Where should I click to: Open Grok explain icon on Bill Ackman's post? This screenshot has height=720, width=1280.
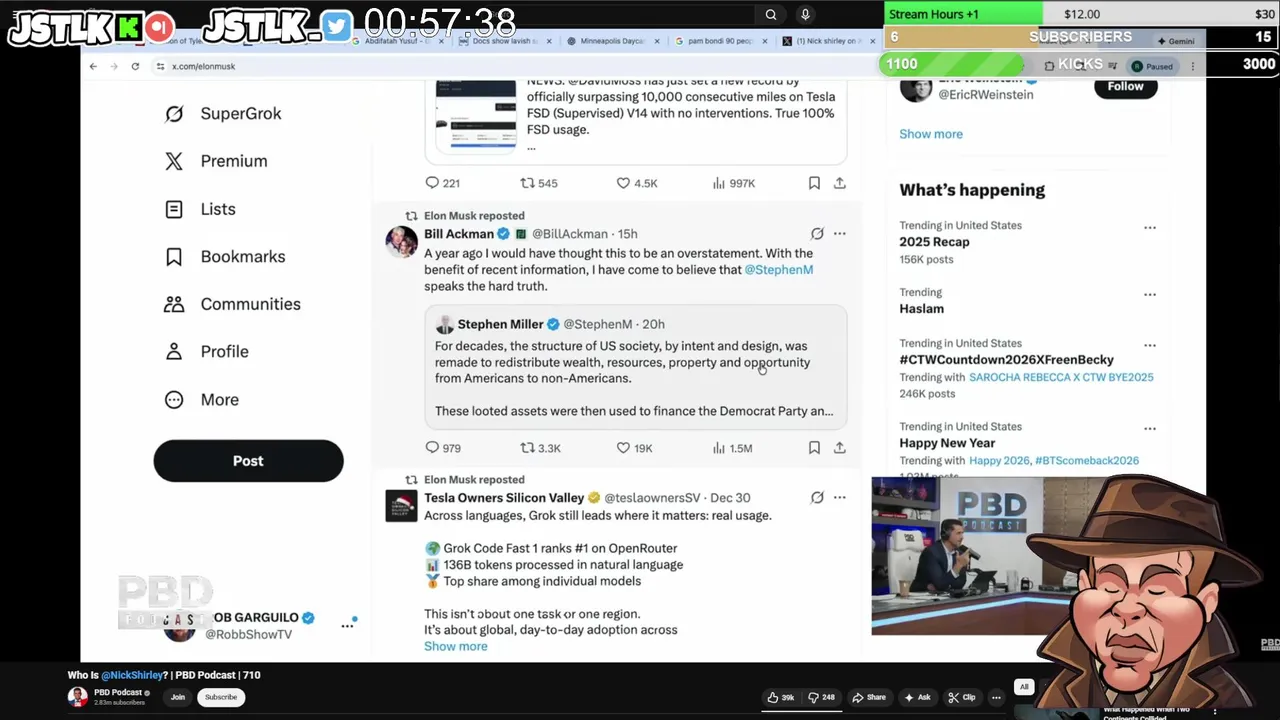coord(817,234)
